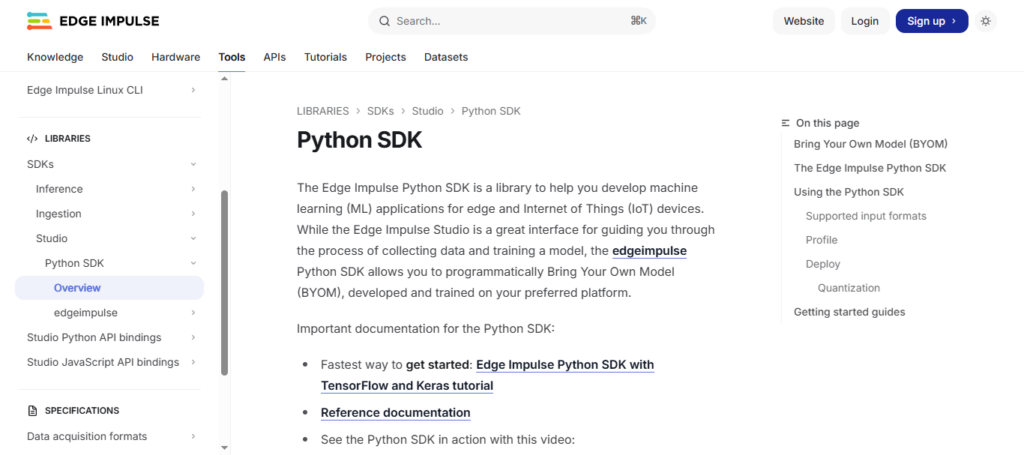Click the sidebar vertical scrollbar thumb

[225, 283]
